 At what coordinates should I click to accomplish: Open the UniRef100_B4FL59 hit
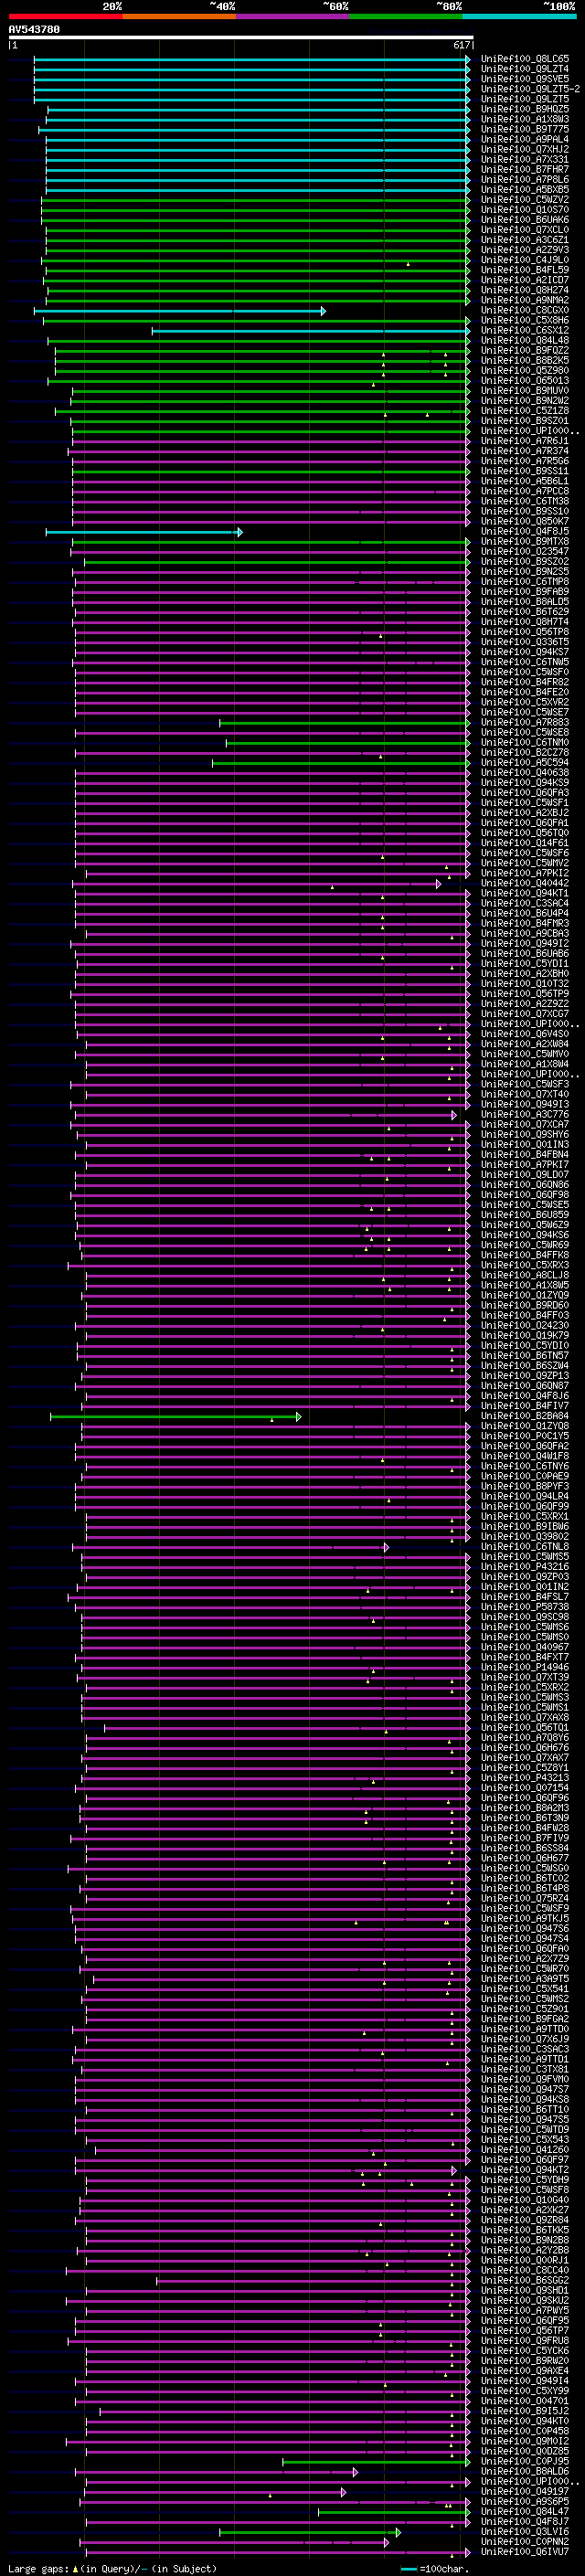(524, 270)
